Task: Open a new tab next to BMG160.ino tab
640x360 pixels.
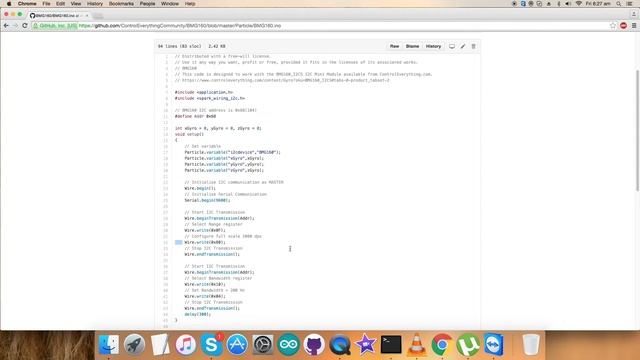Action: [98, 16]
